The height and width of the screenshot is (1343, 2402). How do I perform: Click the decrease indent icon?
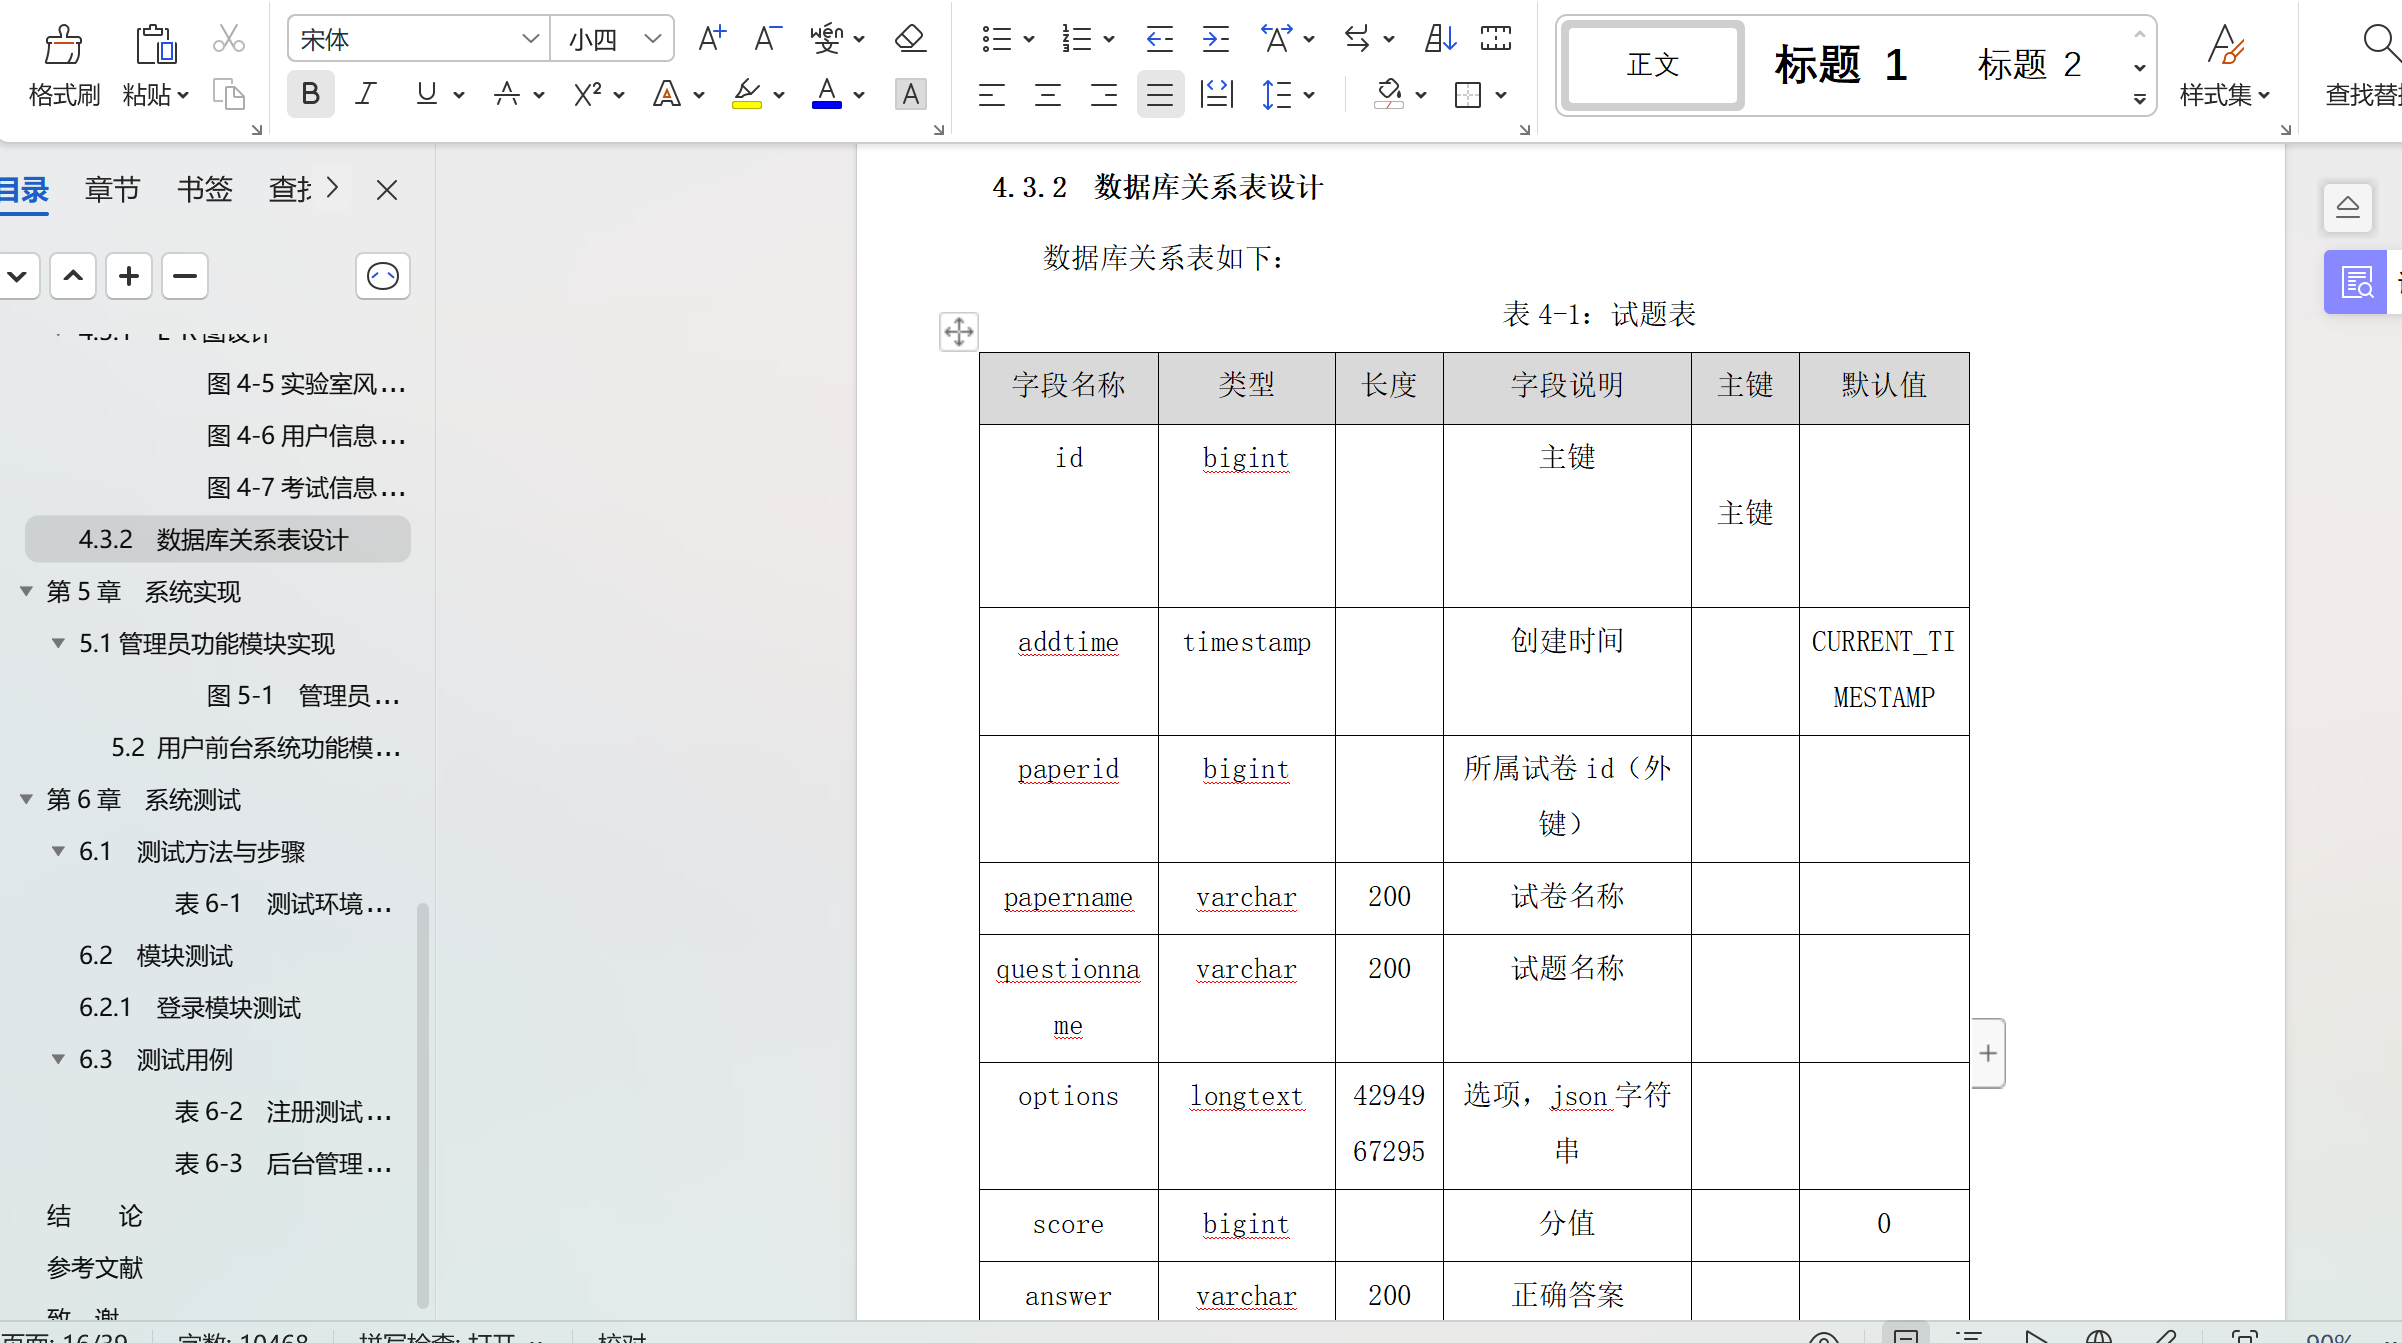pyautogui.click(x=1158, y=39)
